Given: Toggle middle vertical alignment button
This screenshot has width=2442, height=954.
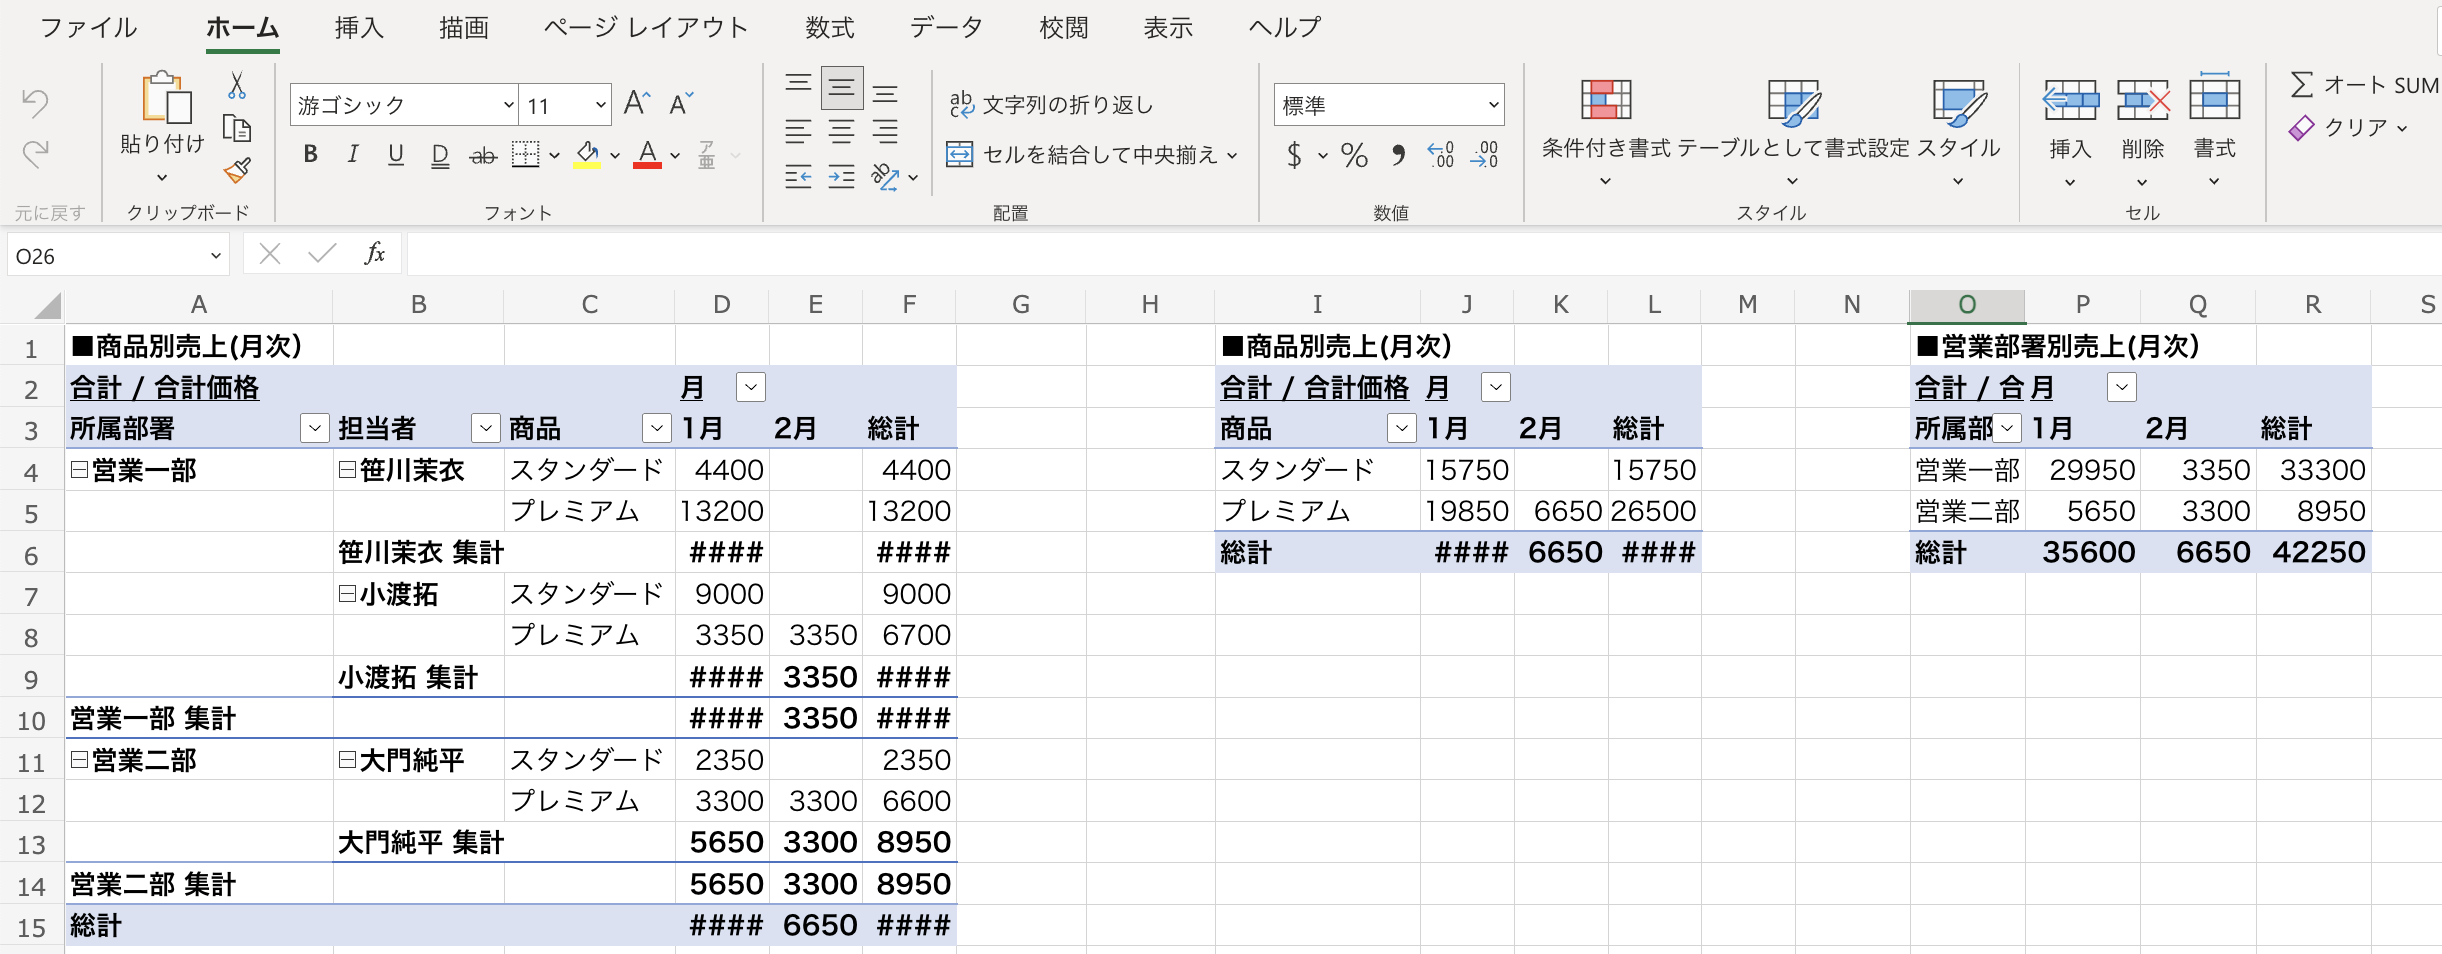Looking at the screenshot, I should (842, 88).
